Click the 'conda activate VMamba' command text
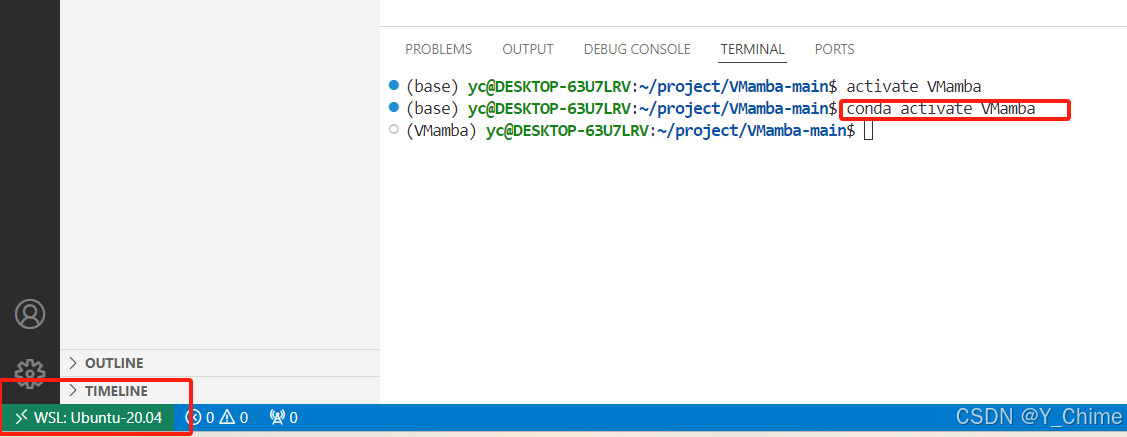The width and height of the screenshot is (1127, 437). coord(941,109)
